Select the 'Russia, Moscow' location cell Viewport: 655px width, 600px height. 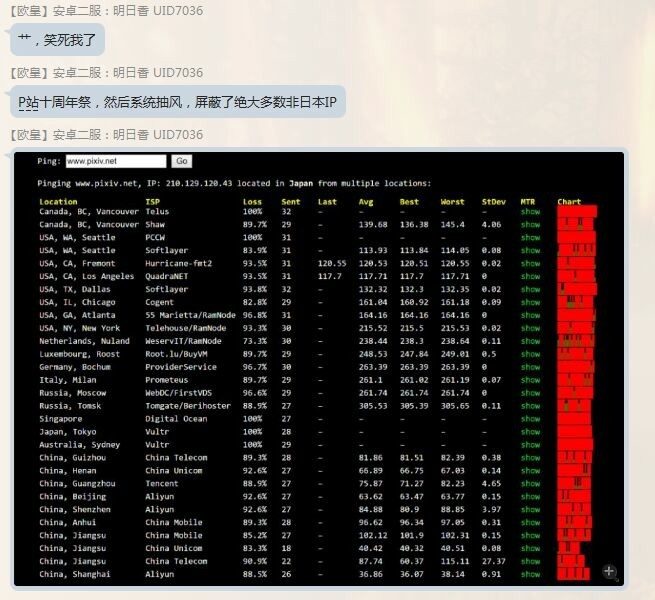click(x=73, y=393)
